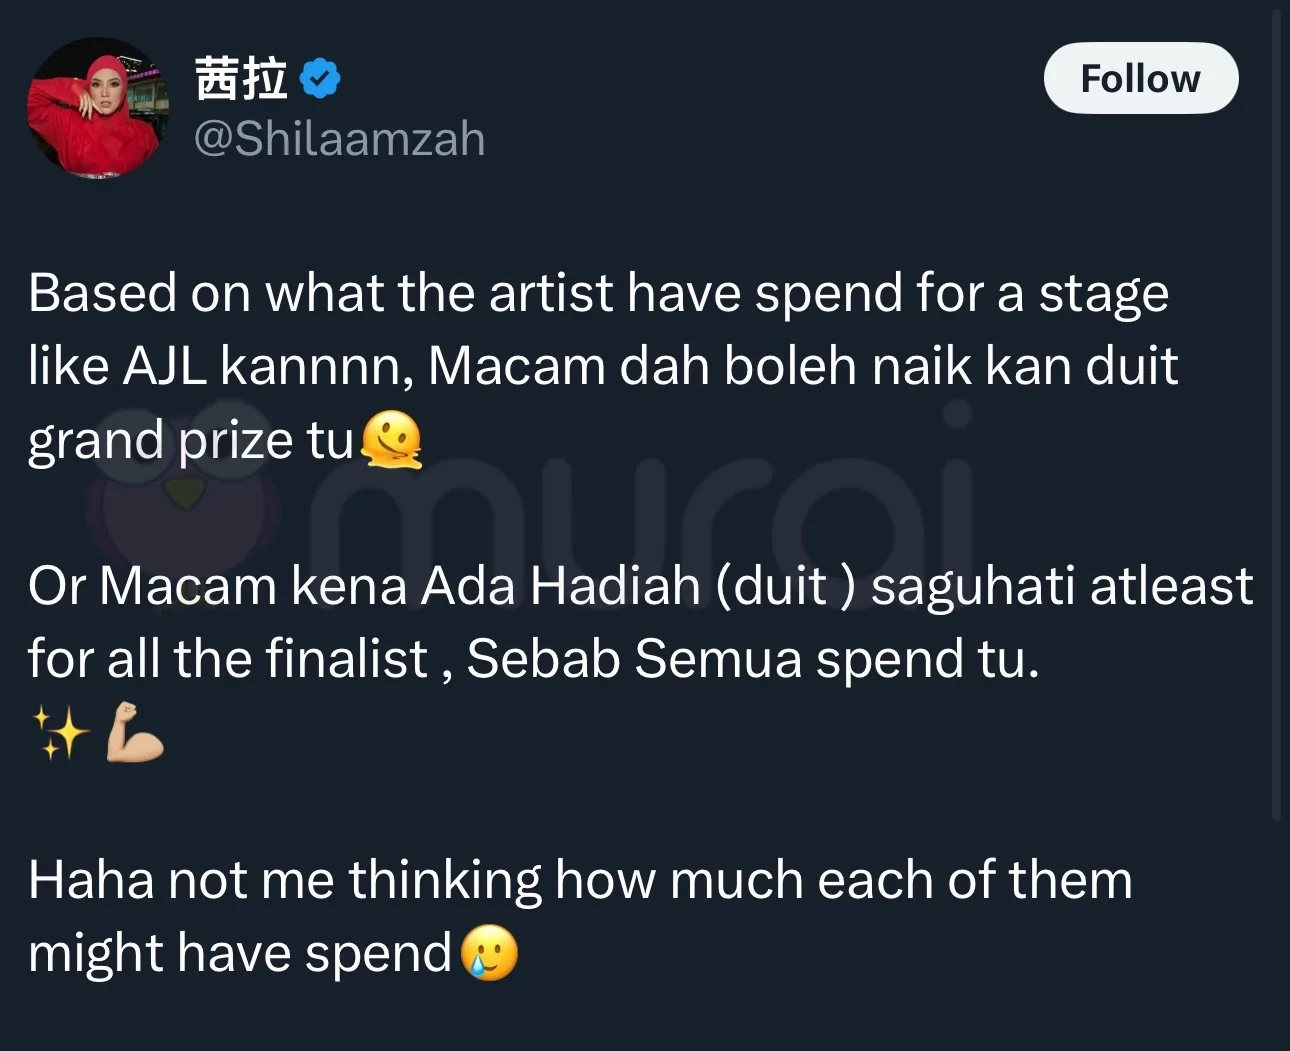Click the "grand prize tu" text
1290x1051 pixels.
[191, 440]
